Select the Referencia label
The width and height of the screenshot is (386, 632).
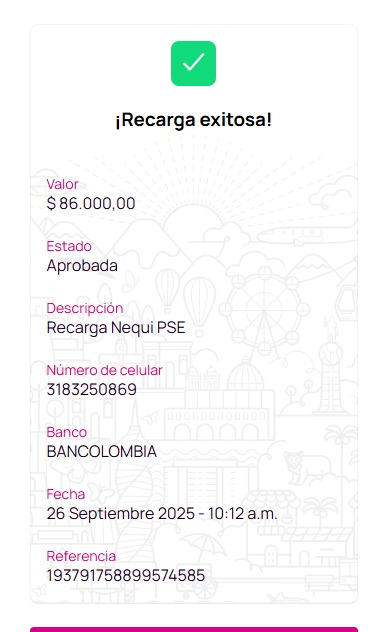pyautogui.click(x=81, y=556)
